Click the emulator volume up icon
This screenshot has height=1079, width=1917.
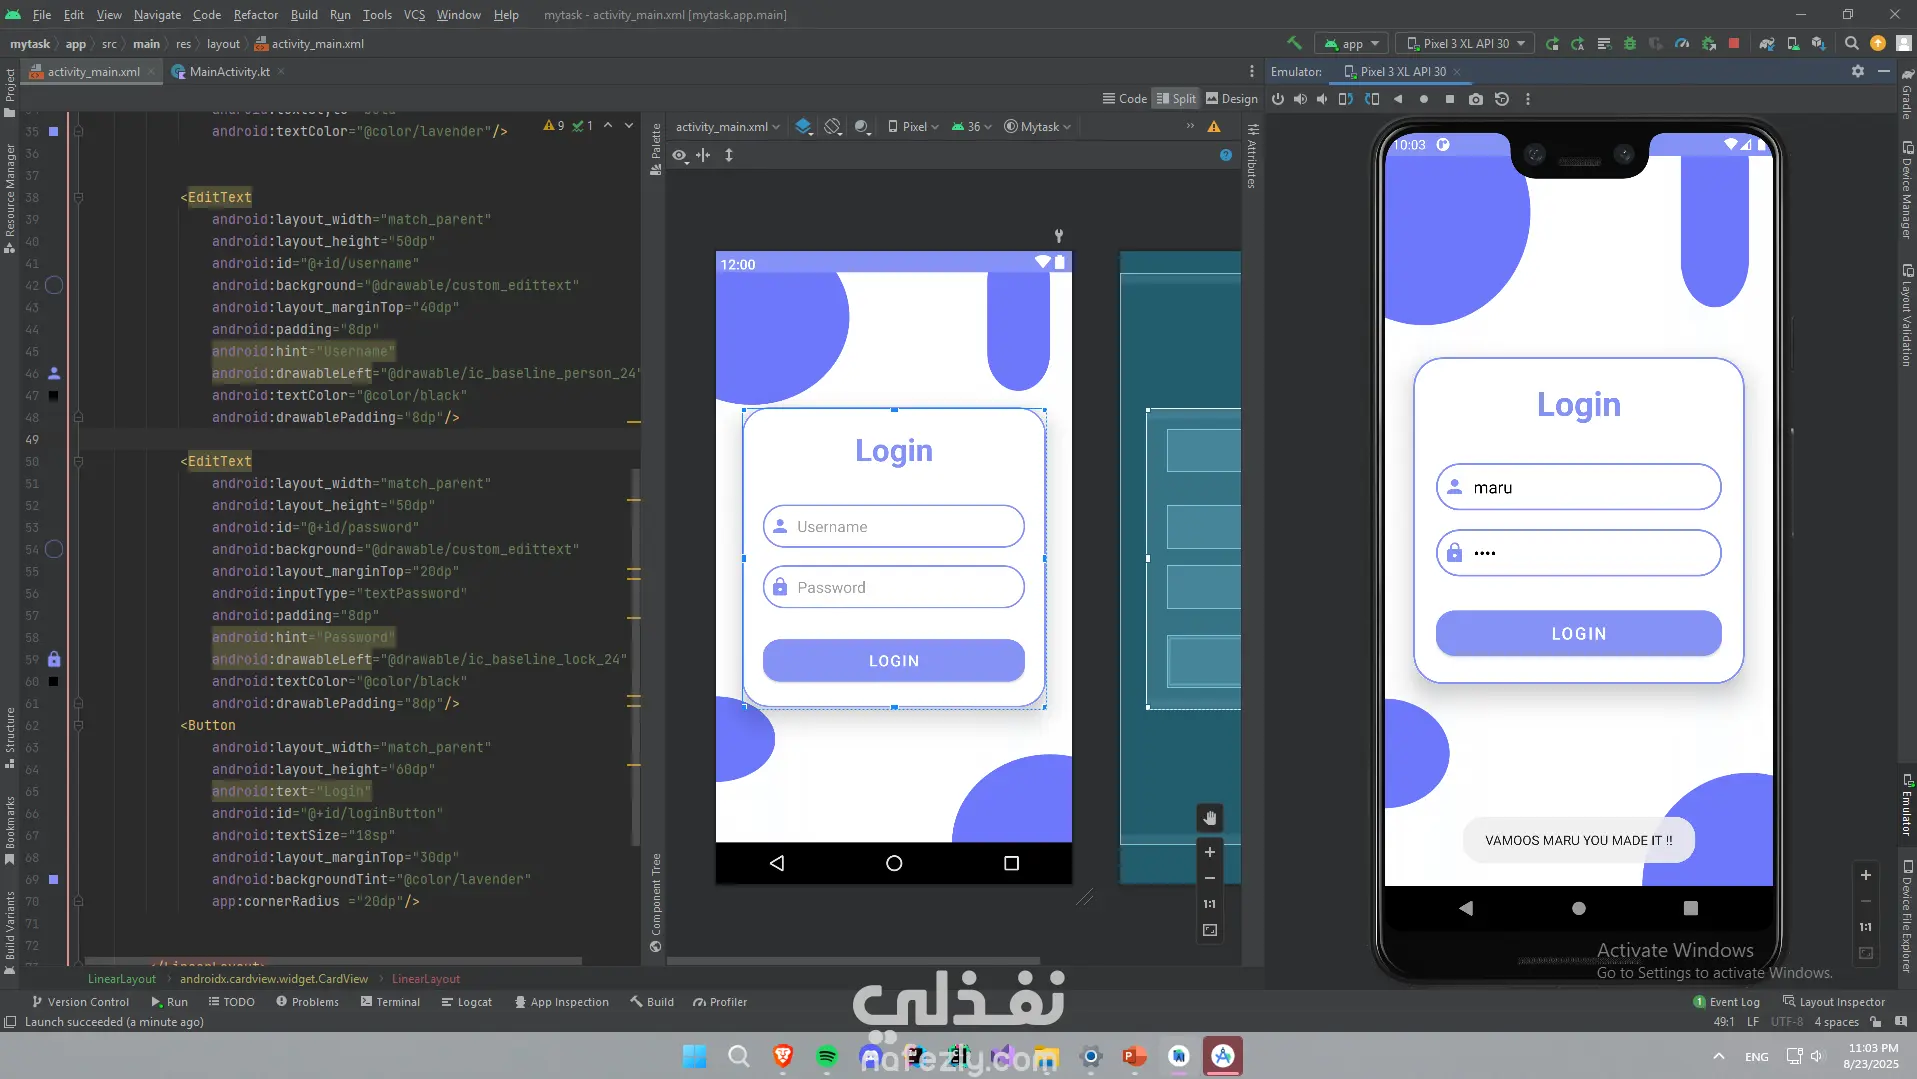(x=1300, y=99)
